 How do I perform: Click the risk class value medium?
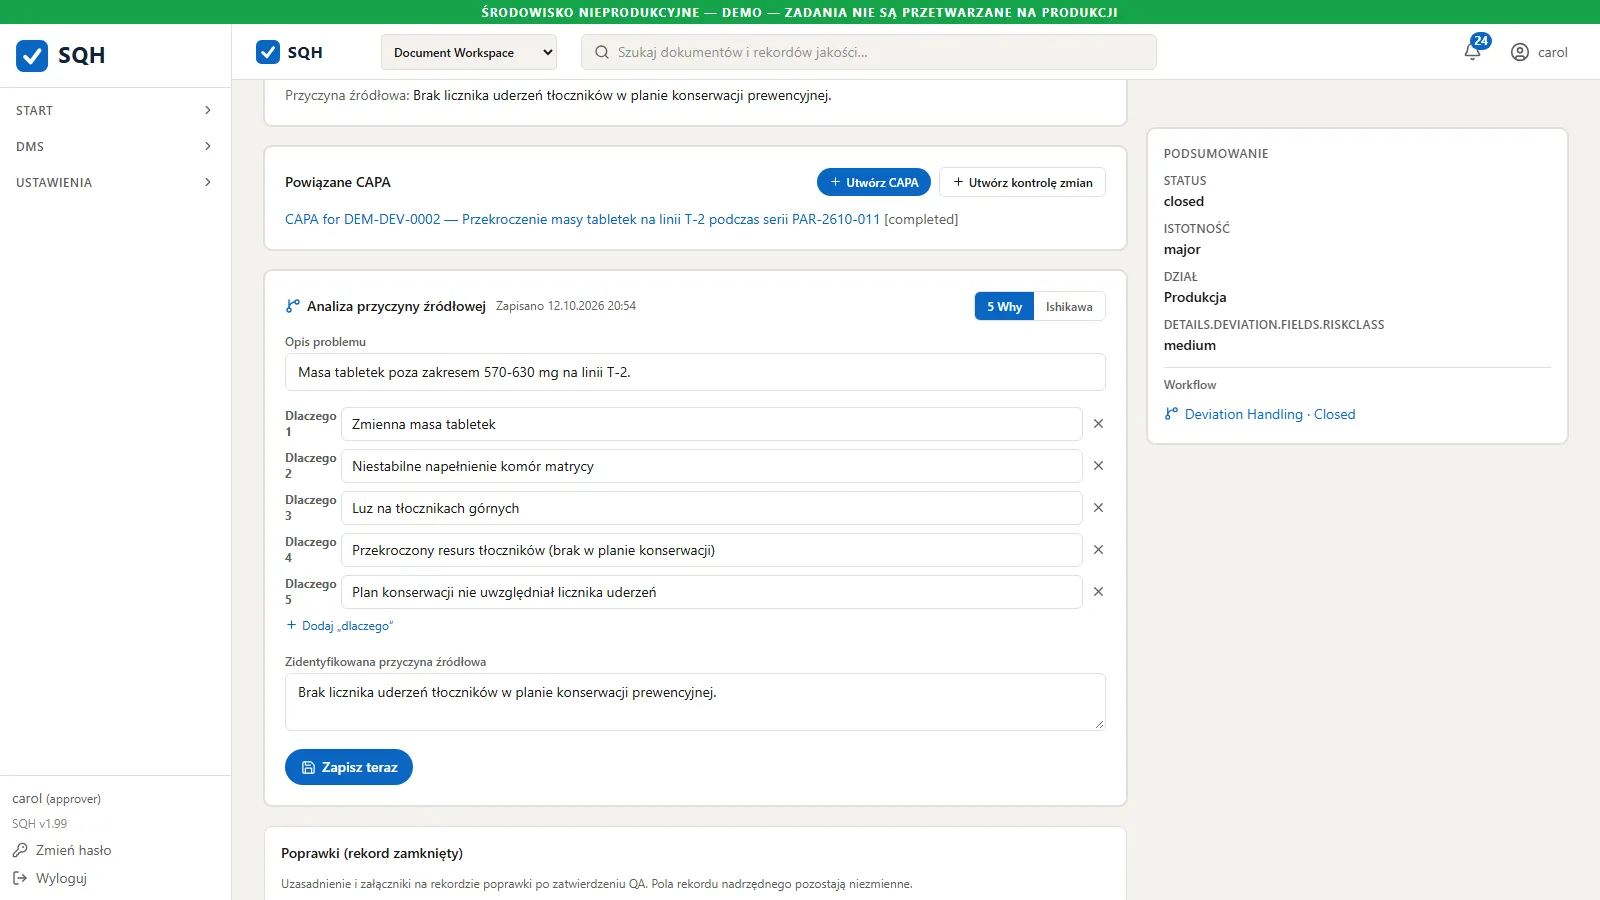(x=1190, y=345)
